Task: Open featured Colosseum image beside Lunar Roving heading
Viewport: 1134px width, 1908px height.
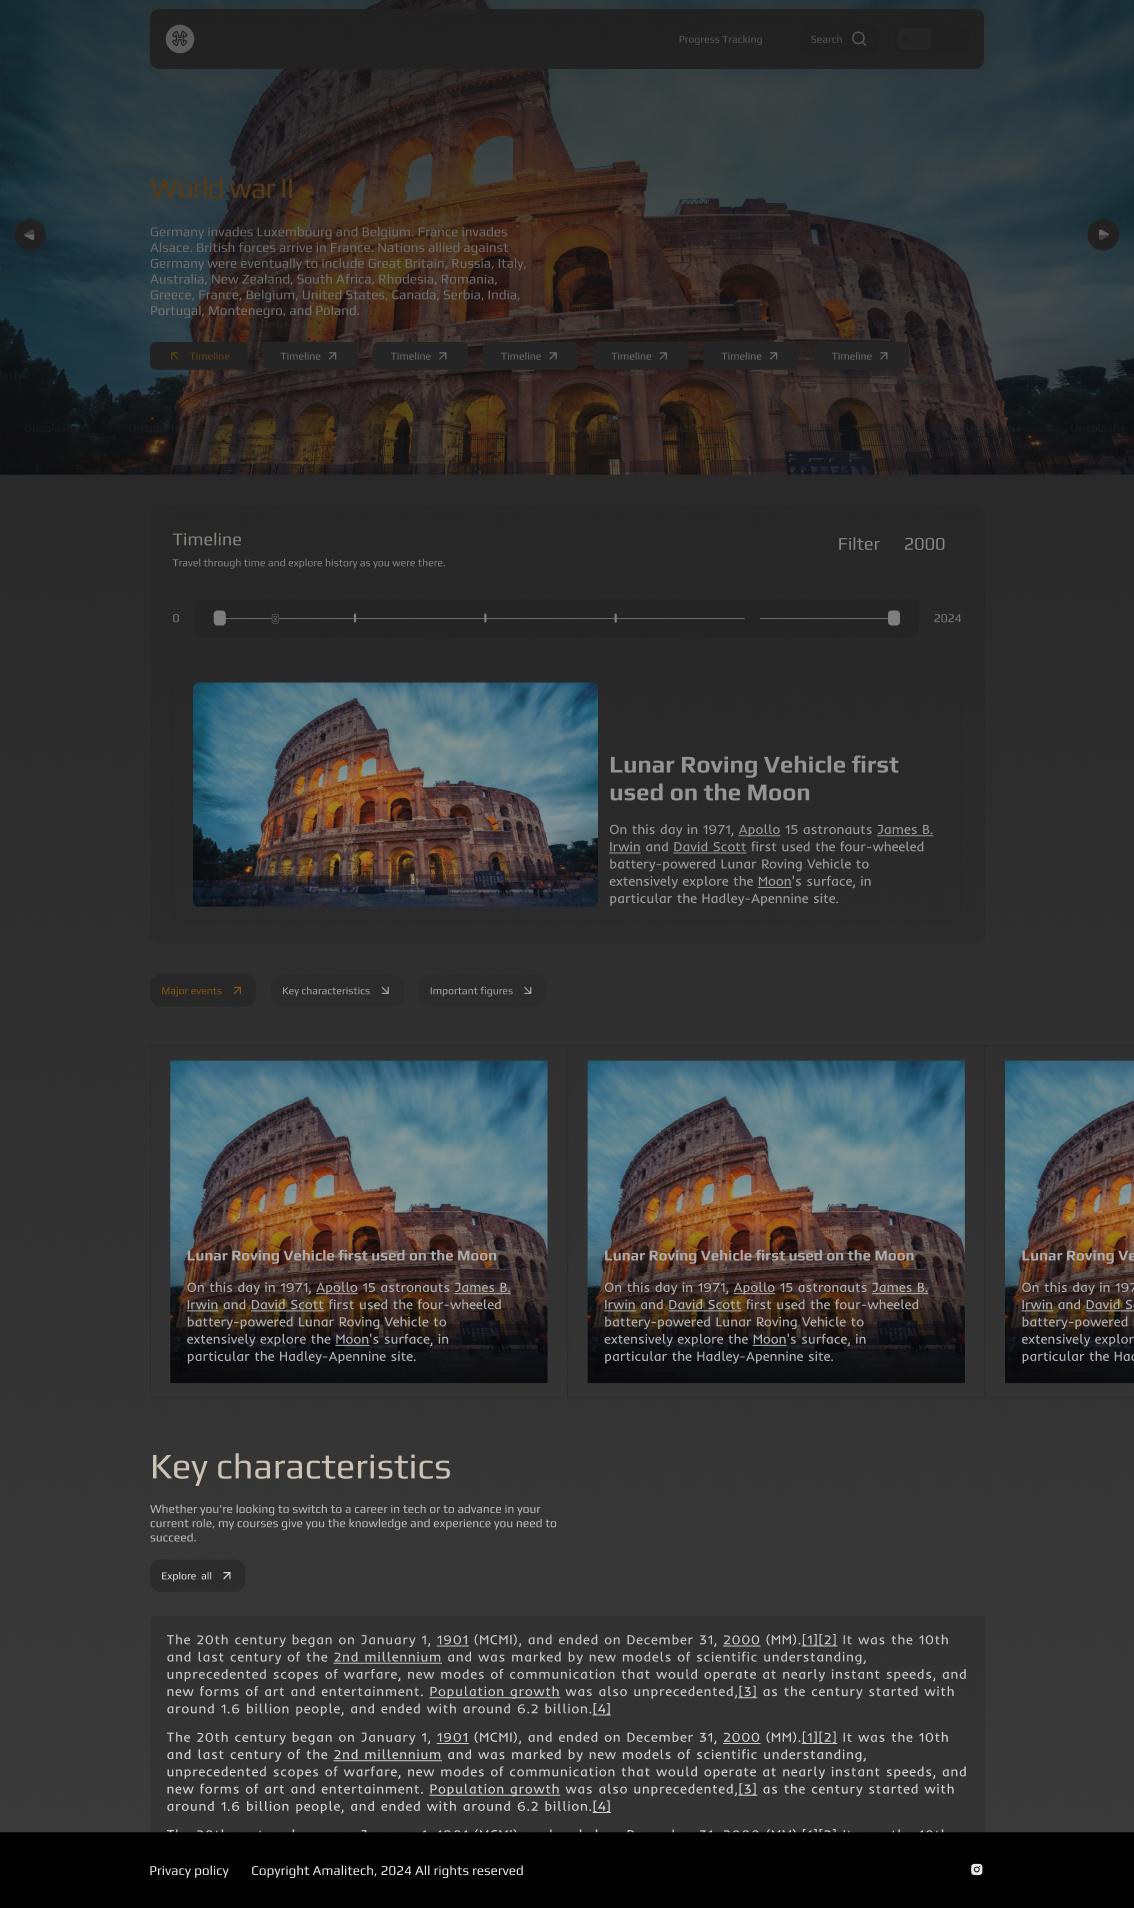Action: [x=395, y=795]
